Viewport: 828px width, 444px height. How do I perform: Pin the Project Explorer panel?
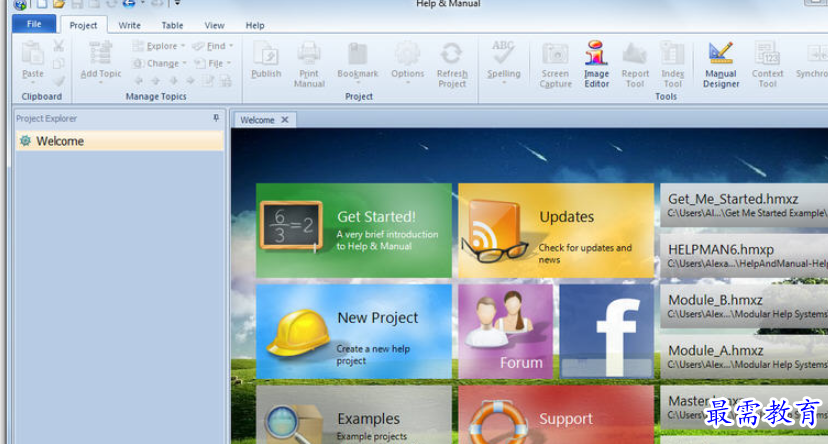(x=216, y=118)
